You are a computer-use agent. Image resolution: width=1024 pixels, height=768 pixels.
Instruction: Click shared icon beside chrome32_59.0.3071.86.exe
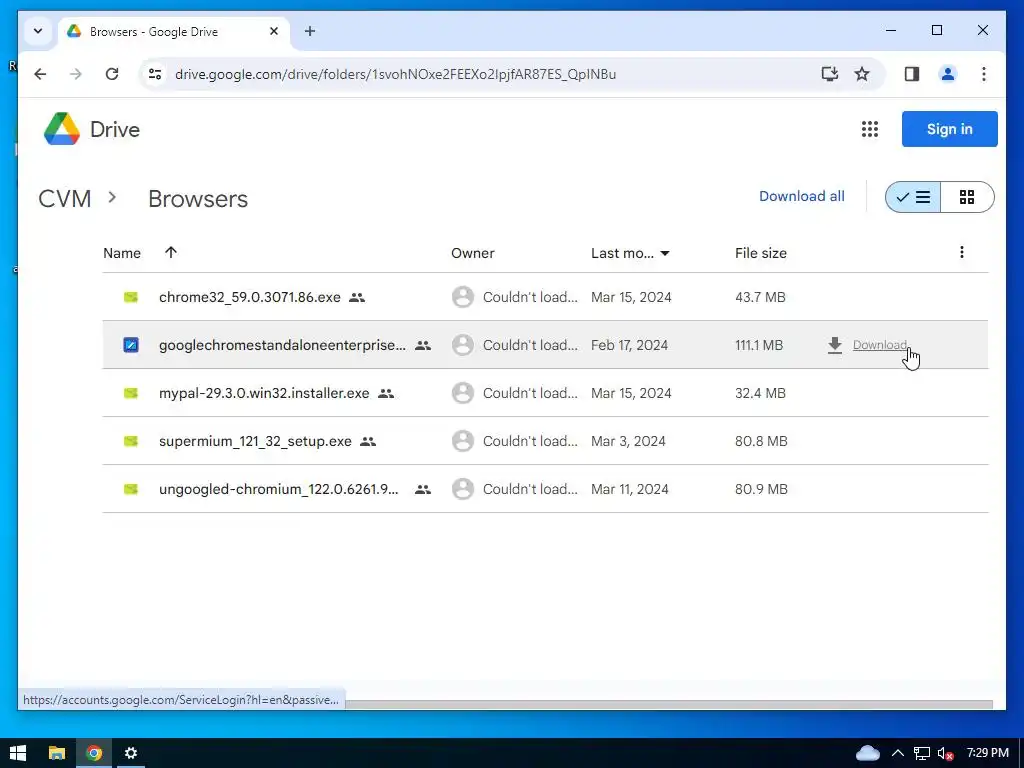click(x=357, y=297)
